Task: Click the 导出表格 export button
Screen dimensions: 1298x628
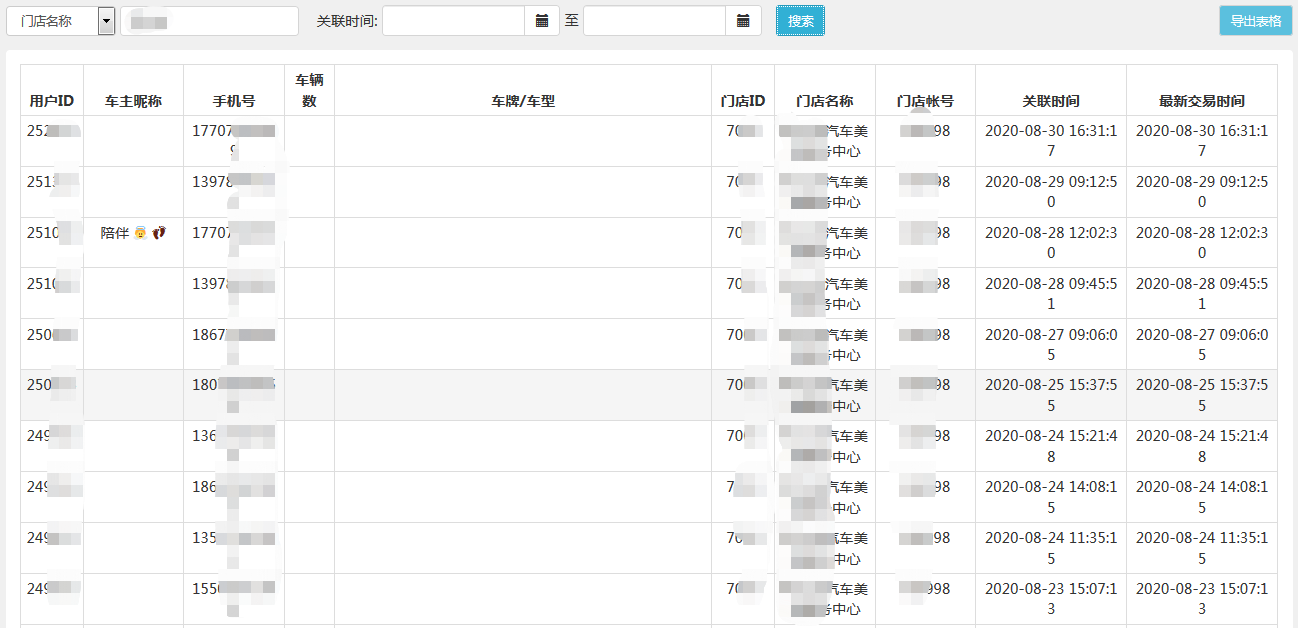Action: coord(1255,21)
